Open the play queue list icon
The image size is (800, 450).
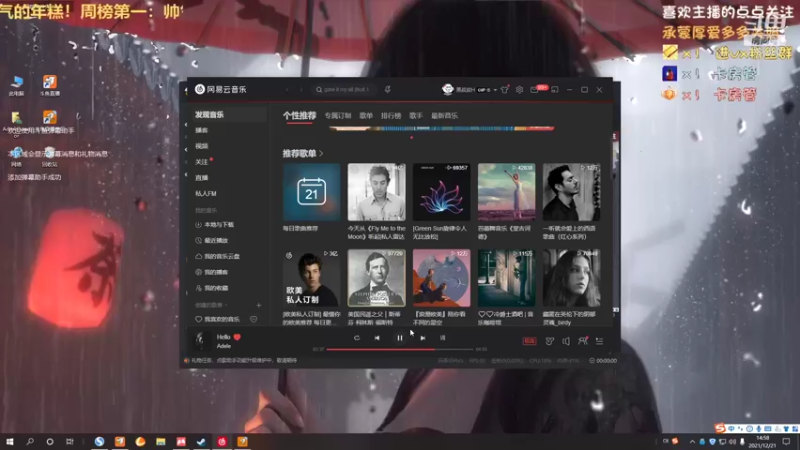click(599, 341)
